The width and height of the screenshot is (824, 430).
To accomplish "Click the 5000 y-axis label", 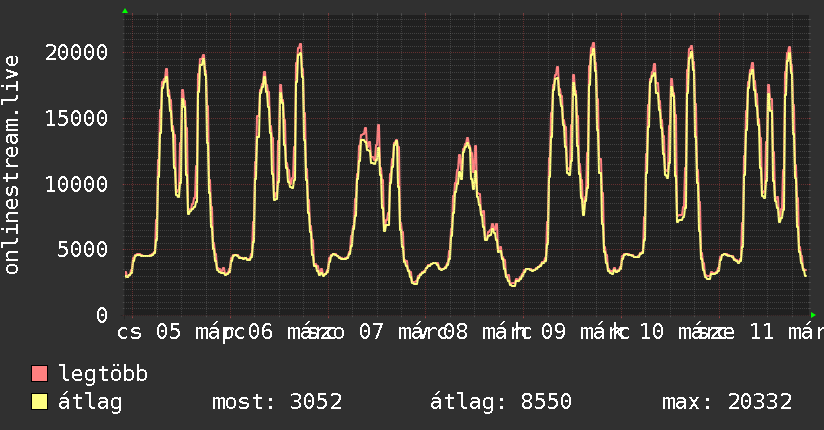I will coord(83,249).
